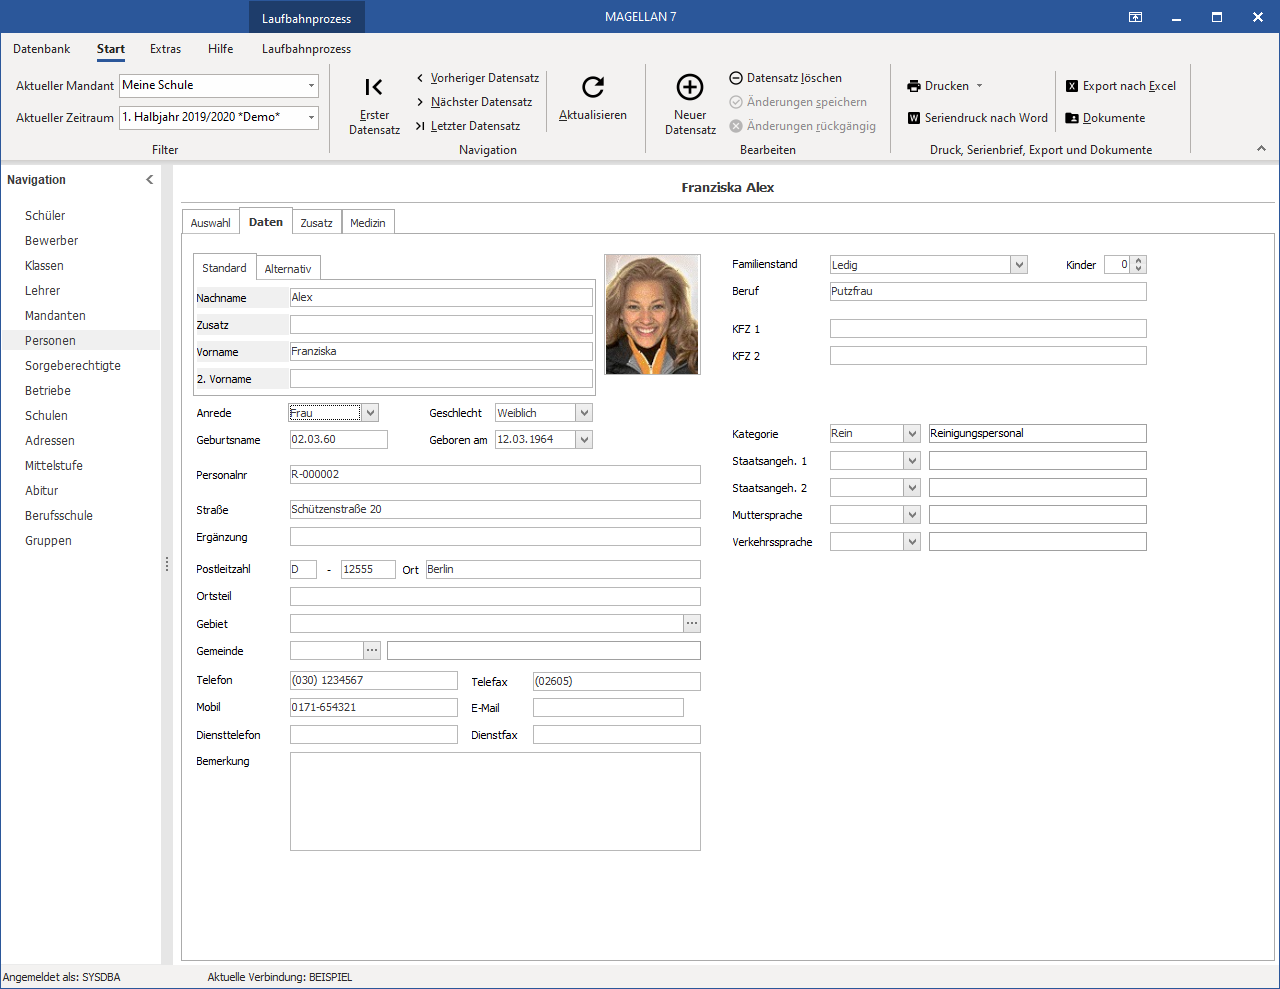Click the Bemerkung text area
This screenshot has width=1280, height=989.
(495, 801)
